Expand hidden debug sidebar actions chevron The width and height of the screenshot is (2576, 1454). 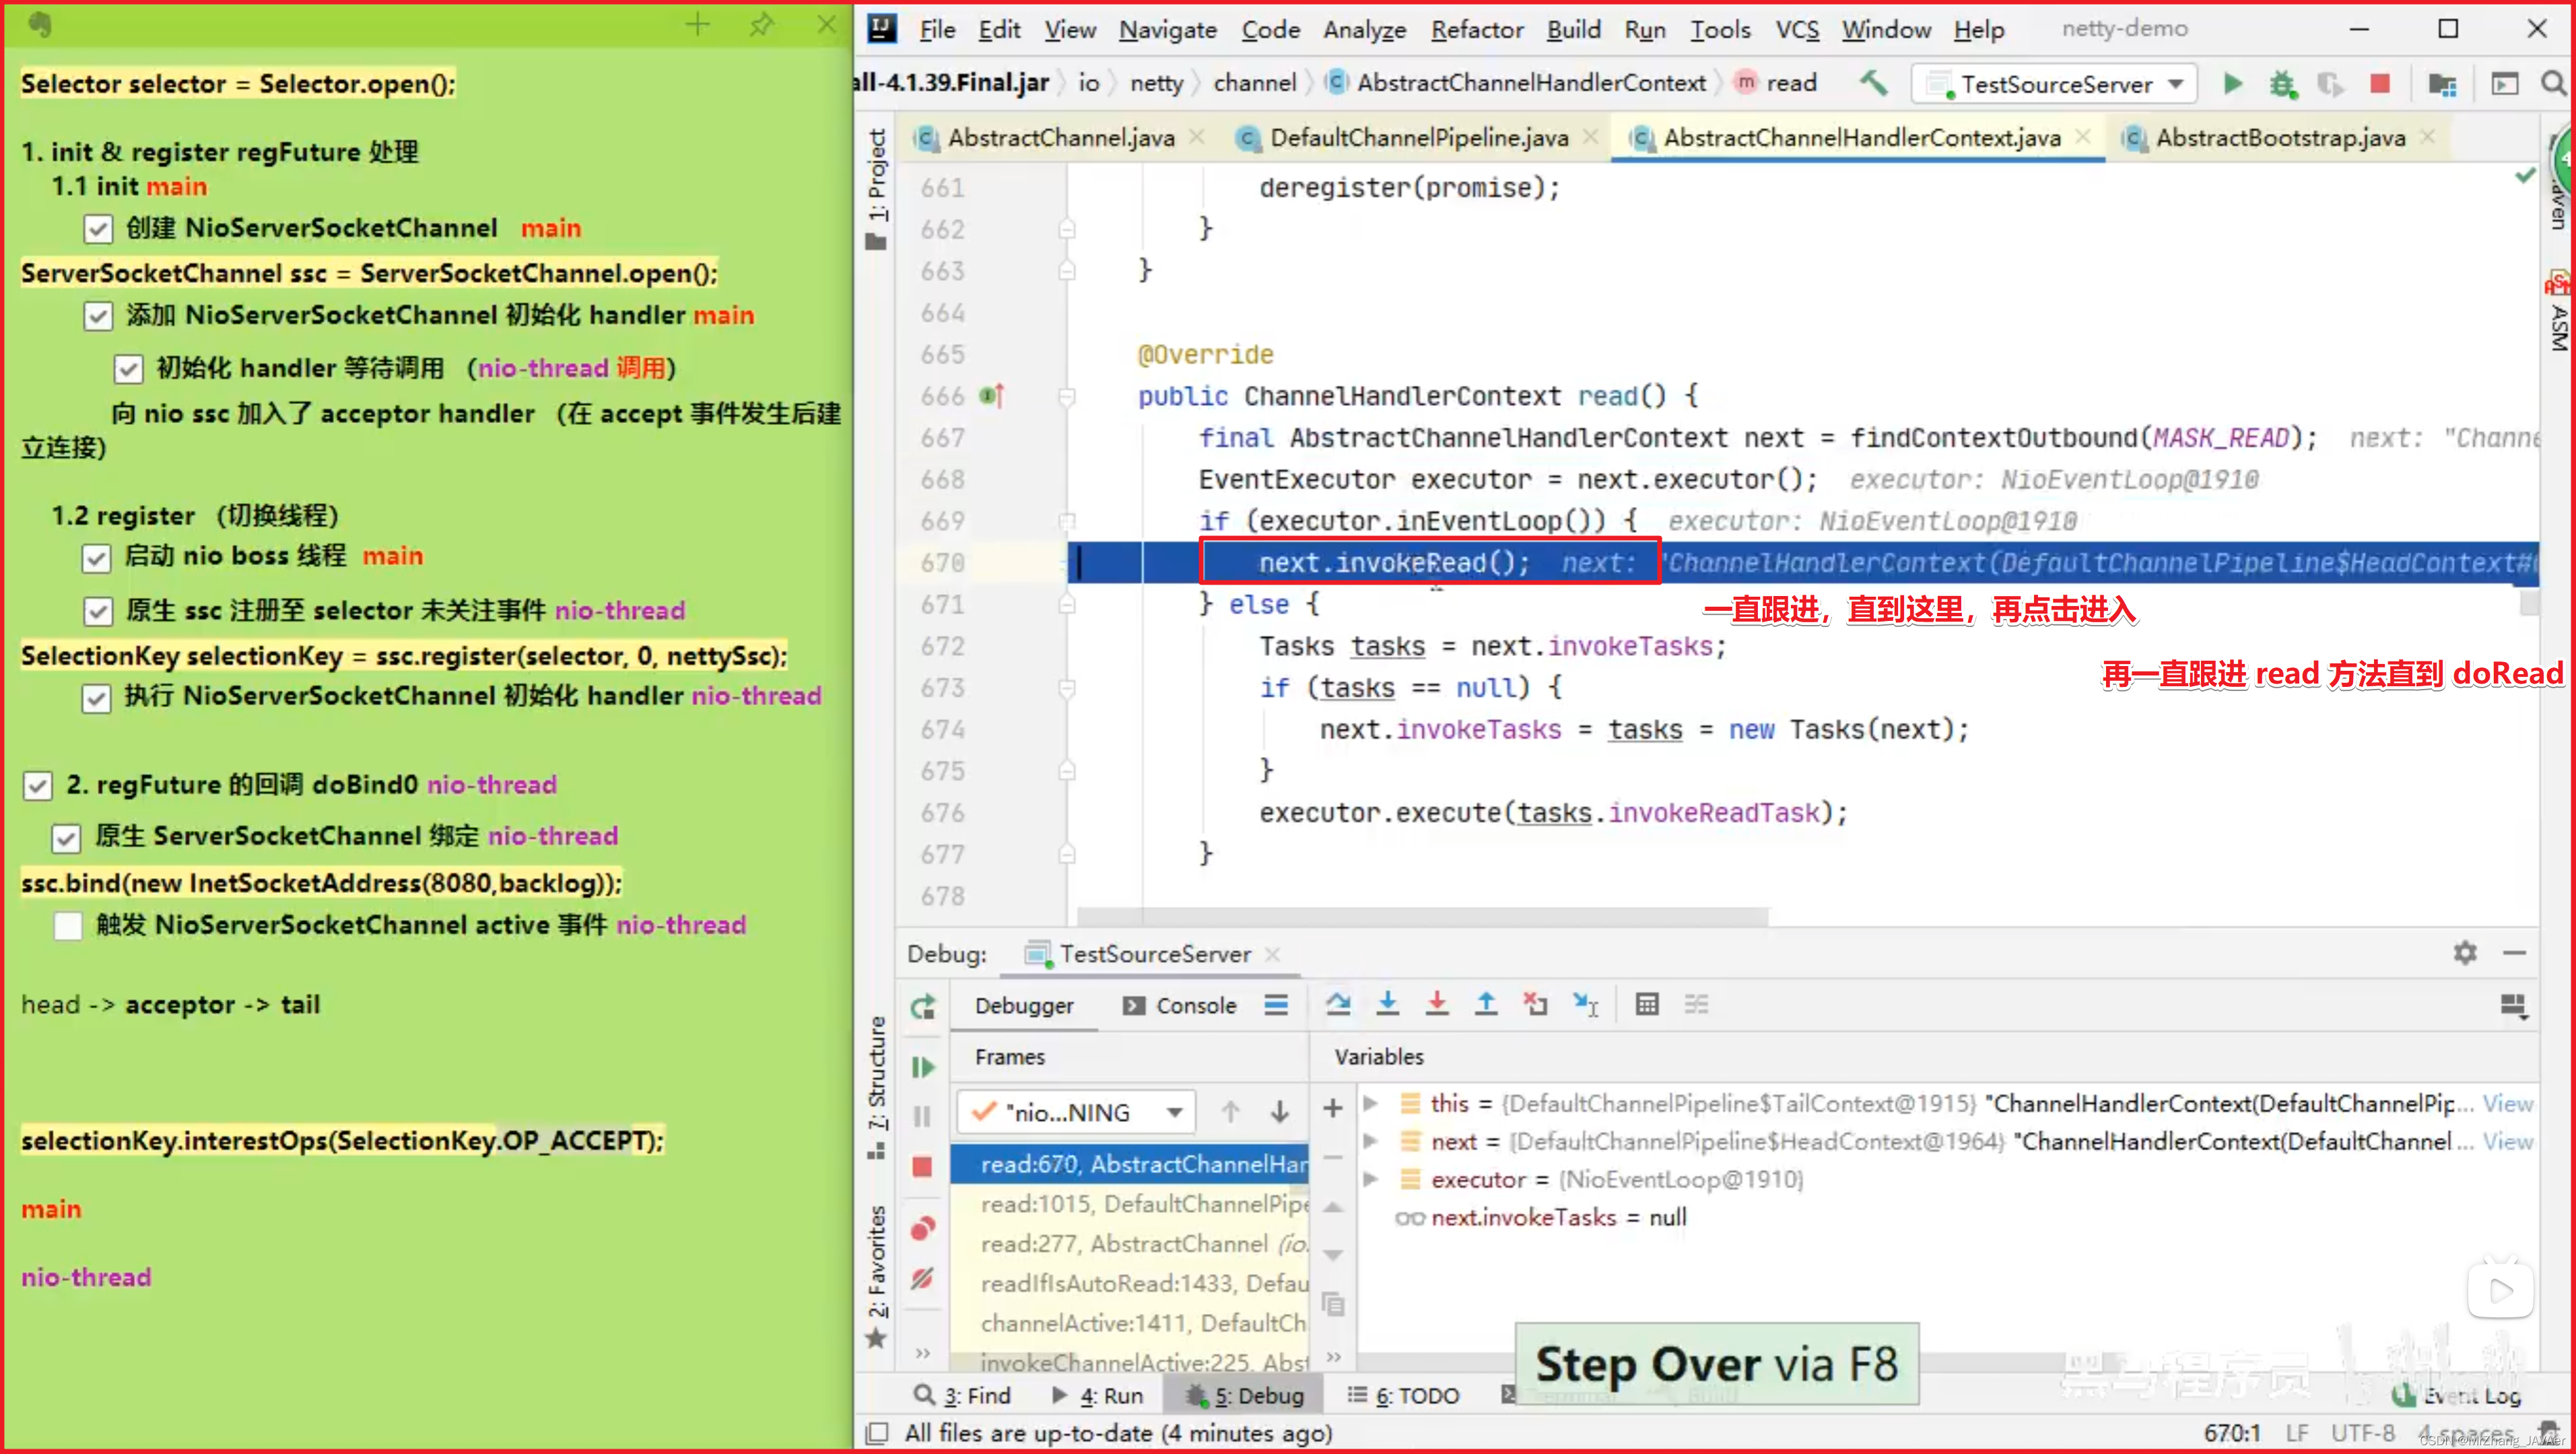pyautogui.click(x=923, y=1353)
